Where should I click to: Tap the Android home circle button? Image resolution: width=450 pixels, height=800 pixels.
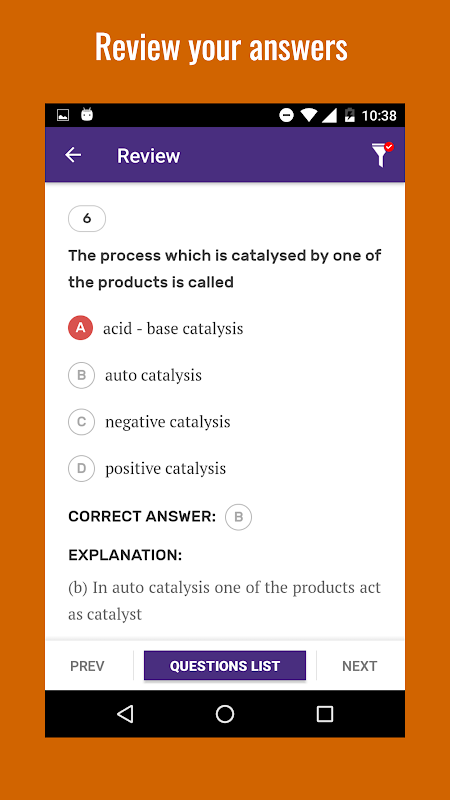[x=224, y=714]
